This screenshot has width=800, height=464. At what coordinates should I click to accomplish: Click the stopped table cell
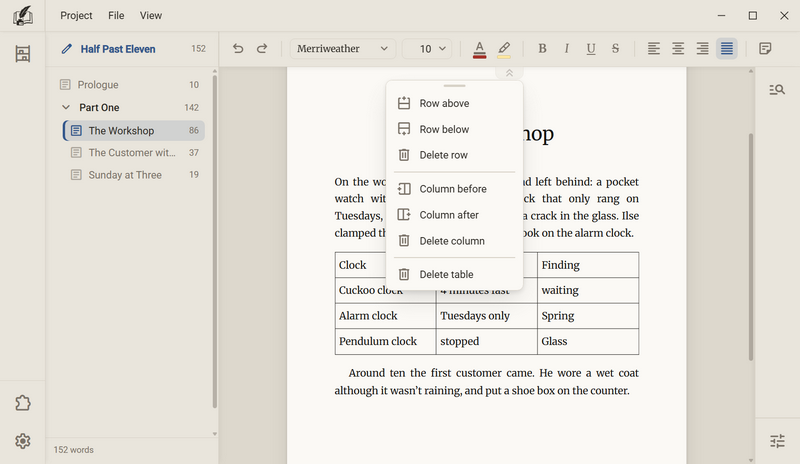coord(486,341)
